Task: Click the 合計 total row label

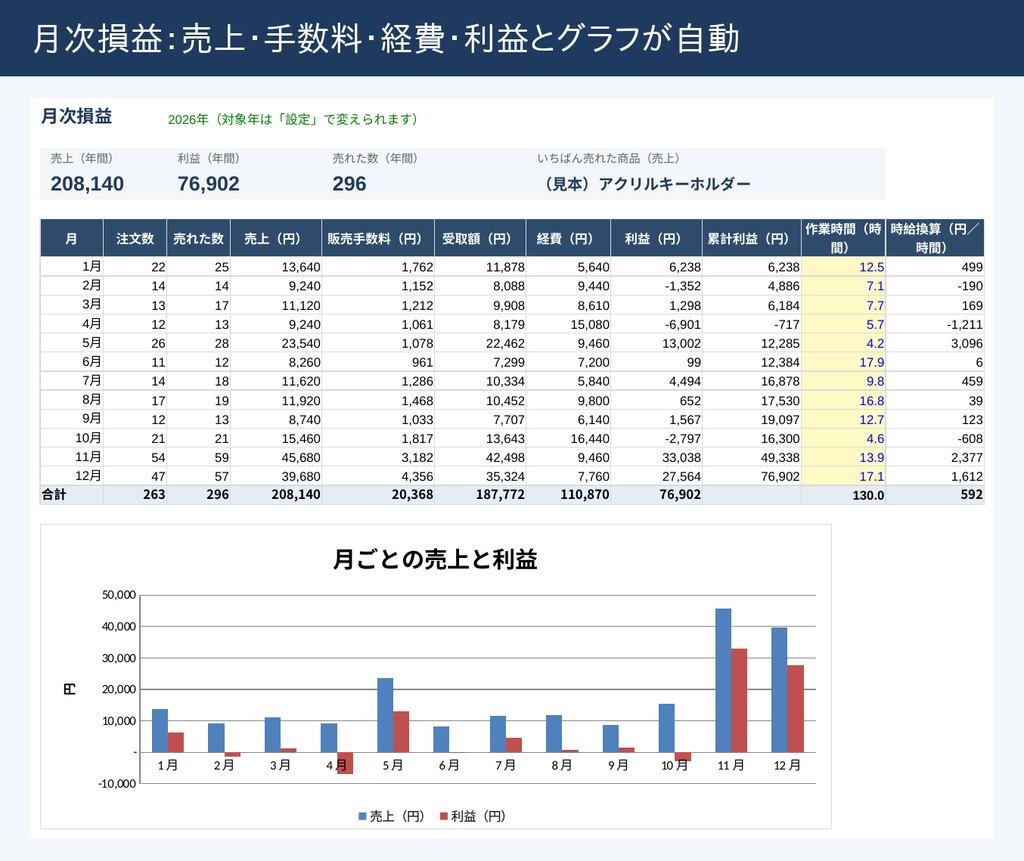Action: click(x=71, y=495)
